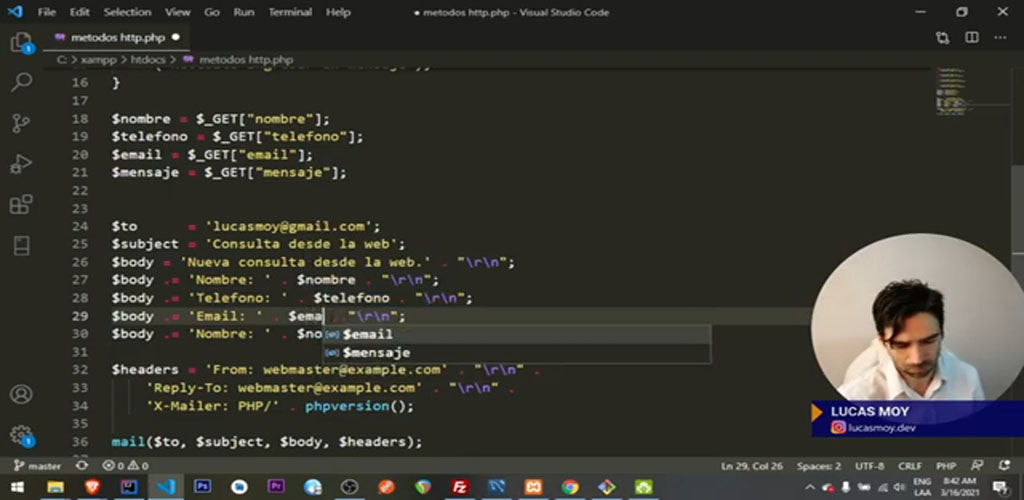Image resolution: width=1024 pixels, height=500 pixels.
Task: Open FileZilla from the taskbar
Action: (460, 487)
